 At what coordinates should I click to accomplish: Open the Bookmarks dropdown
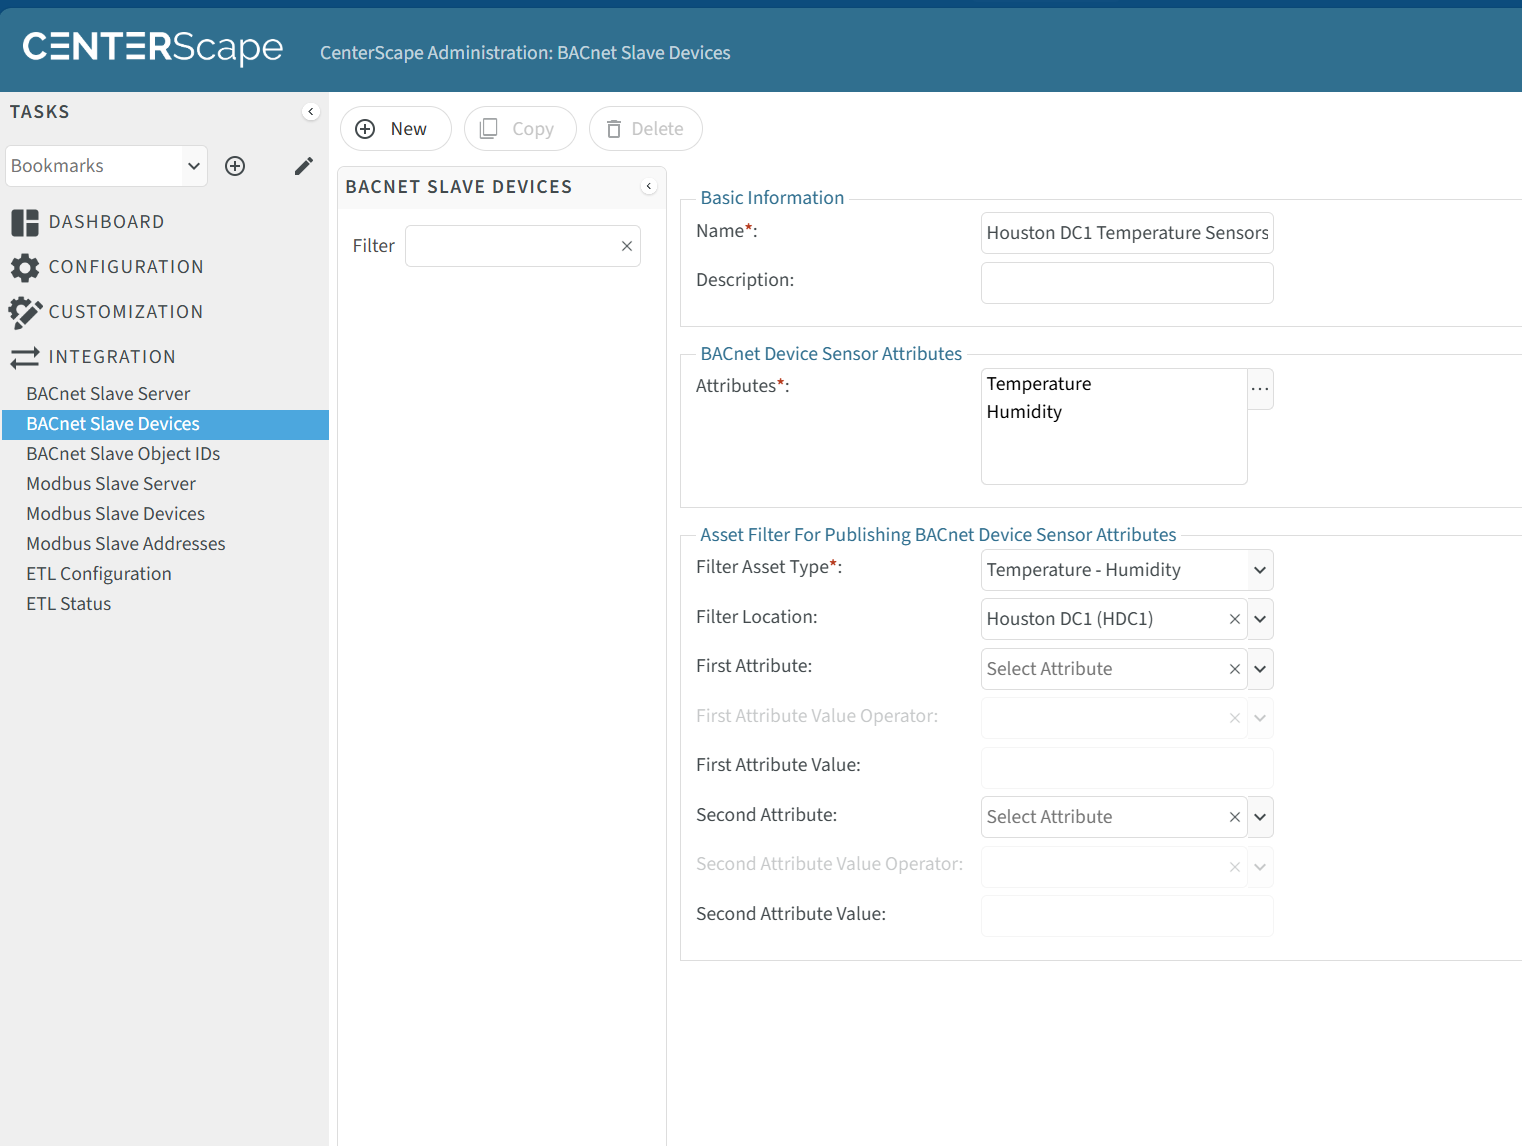(x=106, y=166)
